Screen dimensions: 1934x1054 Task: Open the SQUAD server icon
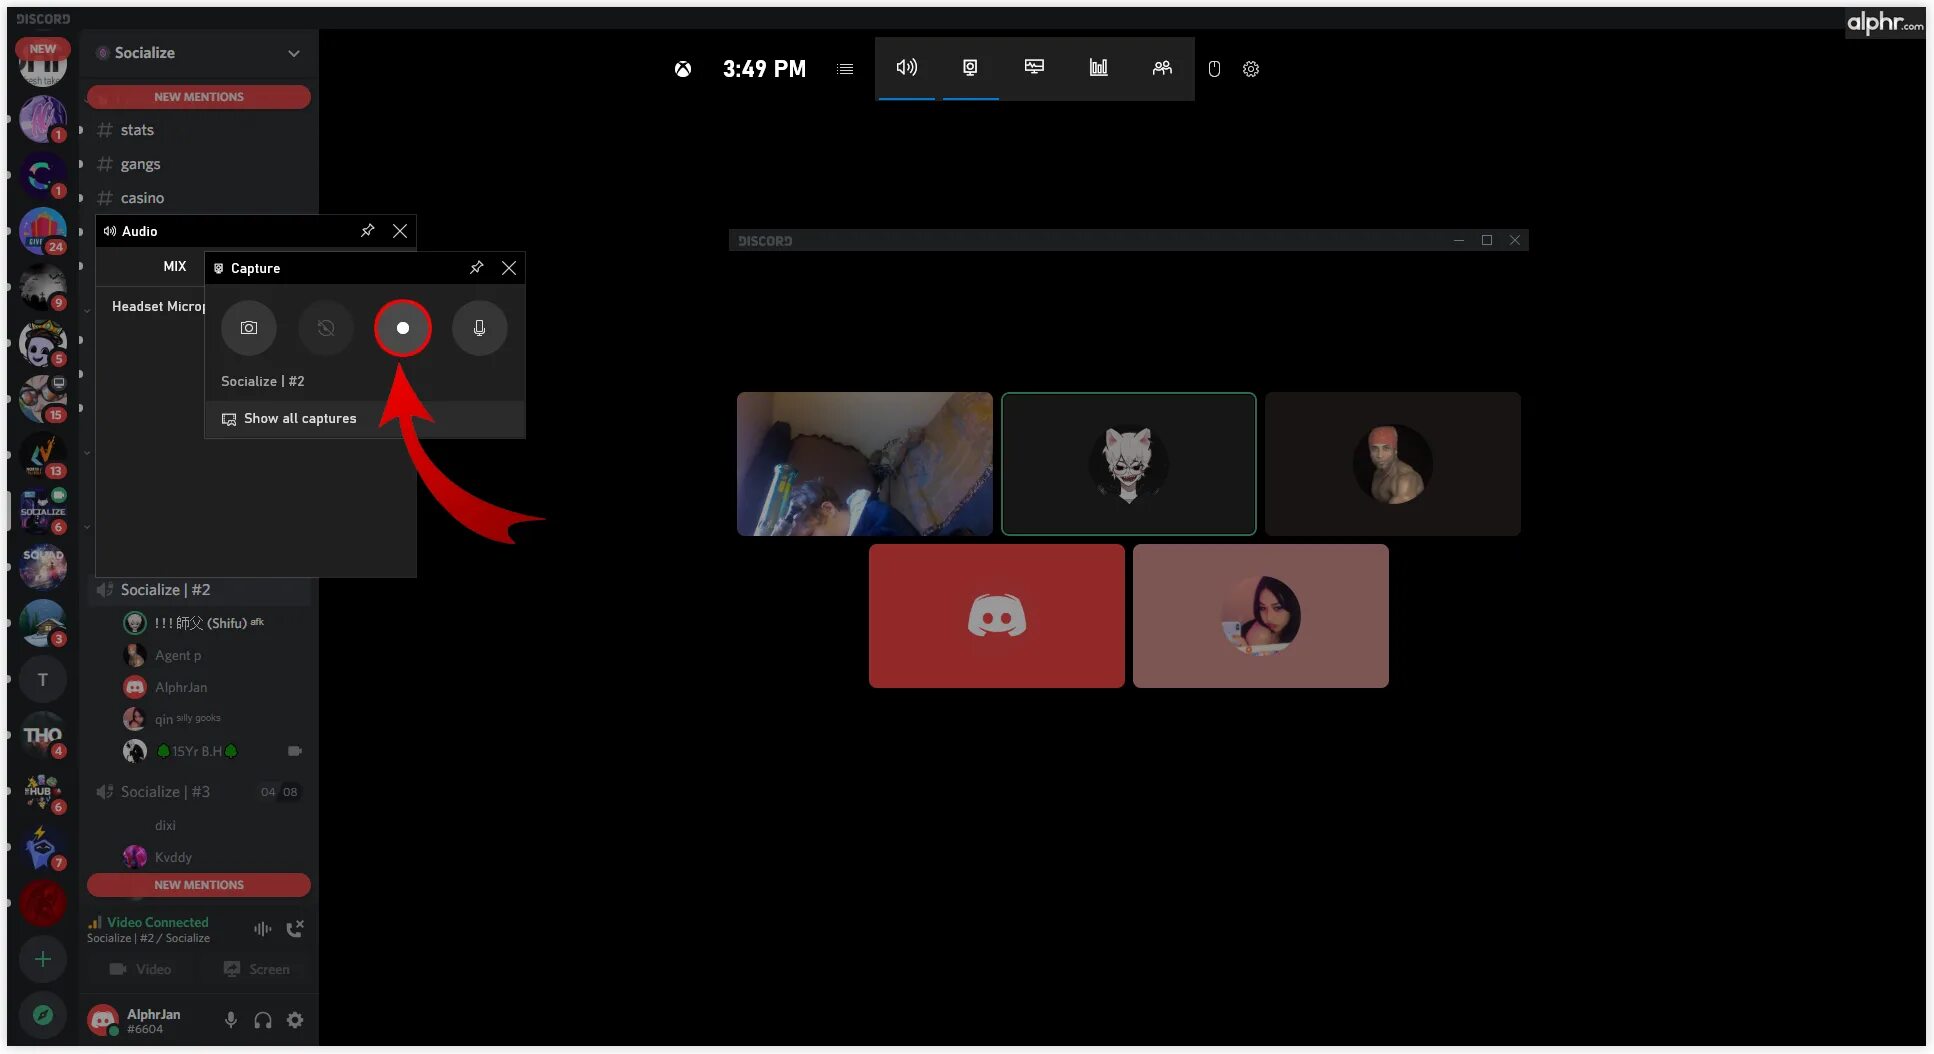pyautogui.click(x=43, y=567)
